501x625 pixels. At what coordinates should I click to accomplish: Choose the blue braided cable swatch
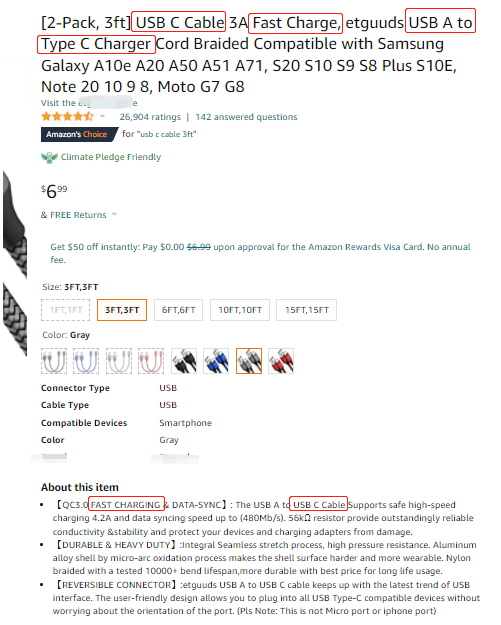(216, 361)
